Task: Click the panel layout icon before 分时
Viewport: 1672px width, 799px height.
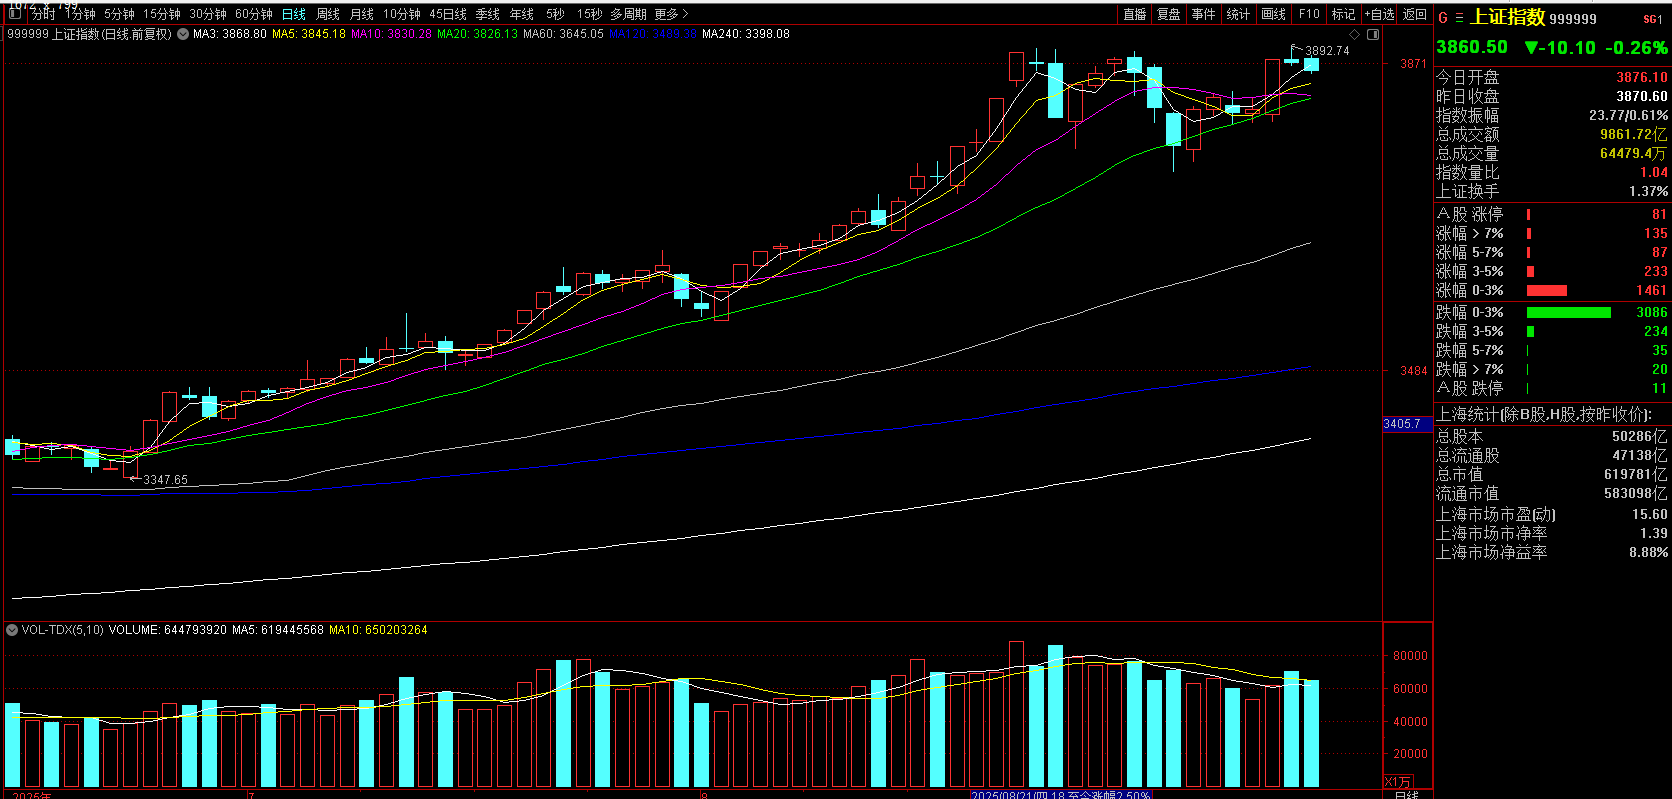Action: 16,14
